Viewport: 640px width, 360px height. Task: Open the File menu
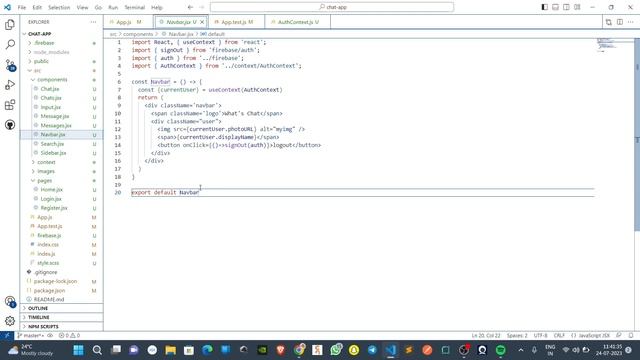pos(22,7)
